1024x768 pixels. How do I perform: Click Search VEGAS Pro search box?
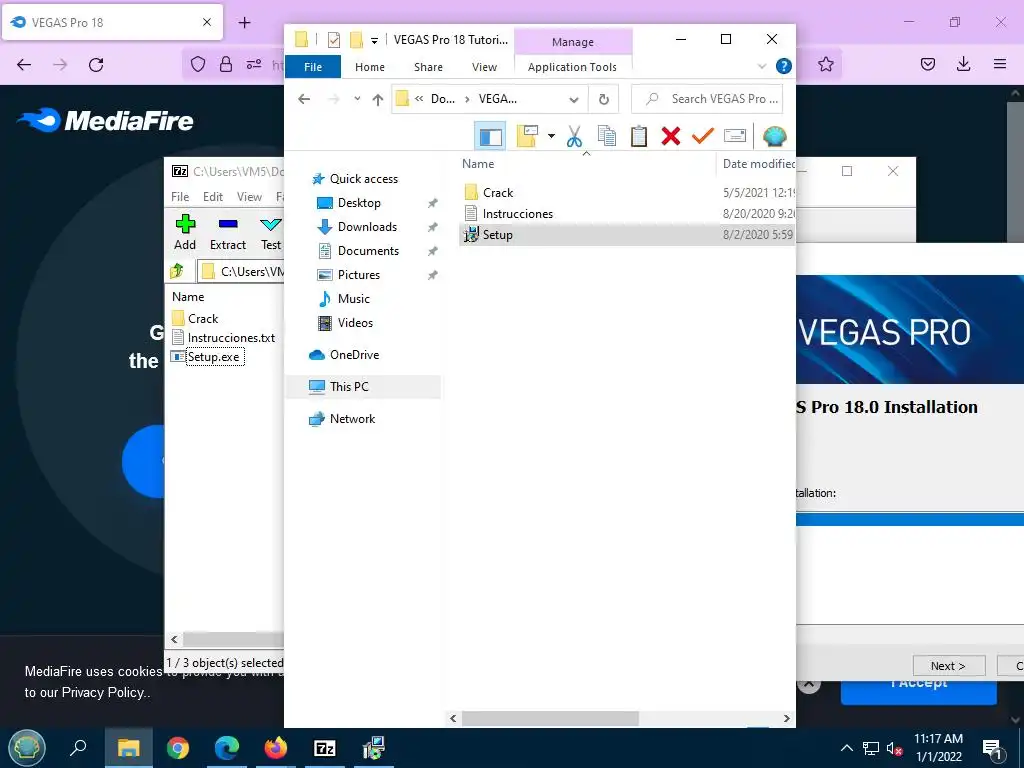(707, 99)
